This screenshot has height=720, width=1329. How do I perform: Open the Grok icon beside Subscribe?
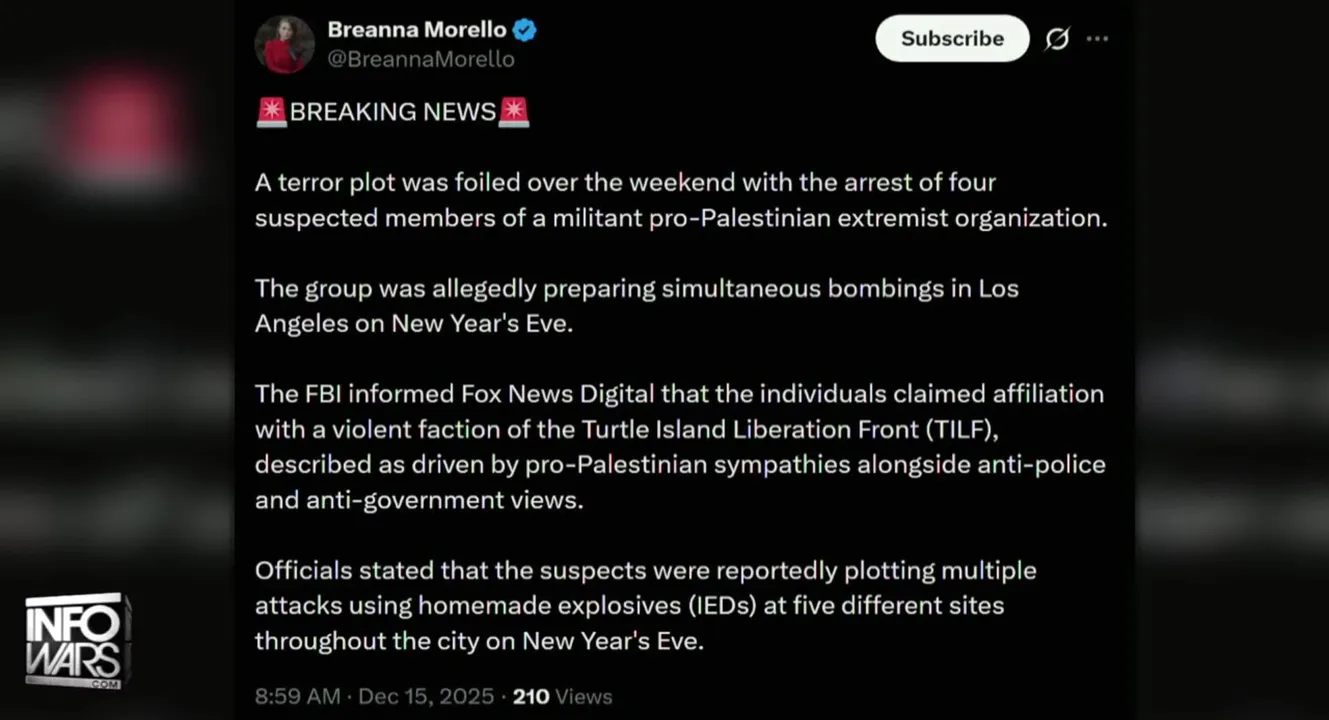(1057, 39)
